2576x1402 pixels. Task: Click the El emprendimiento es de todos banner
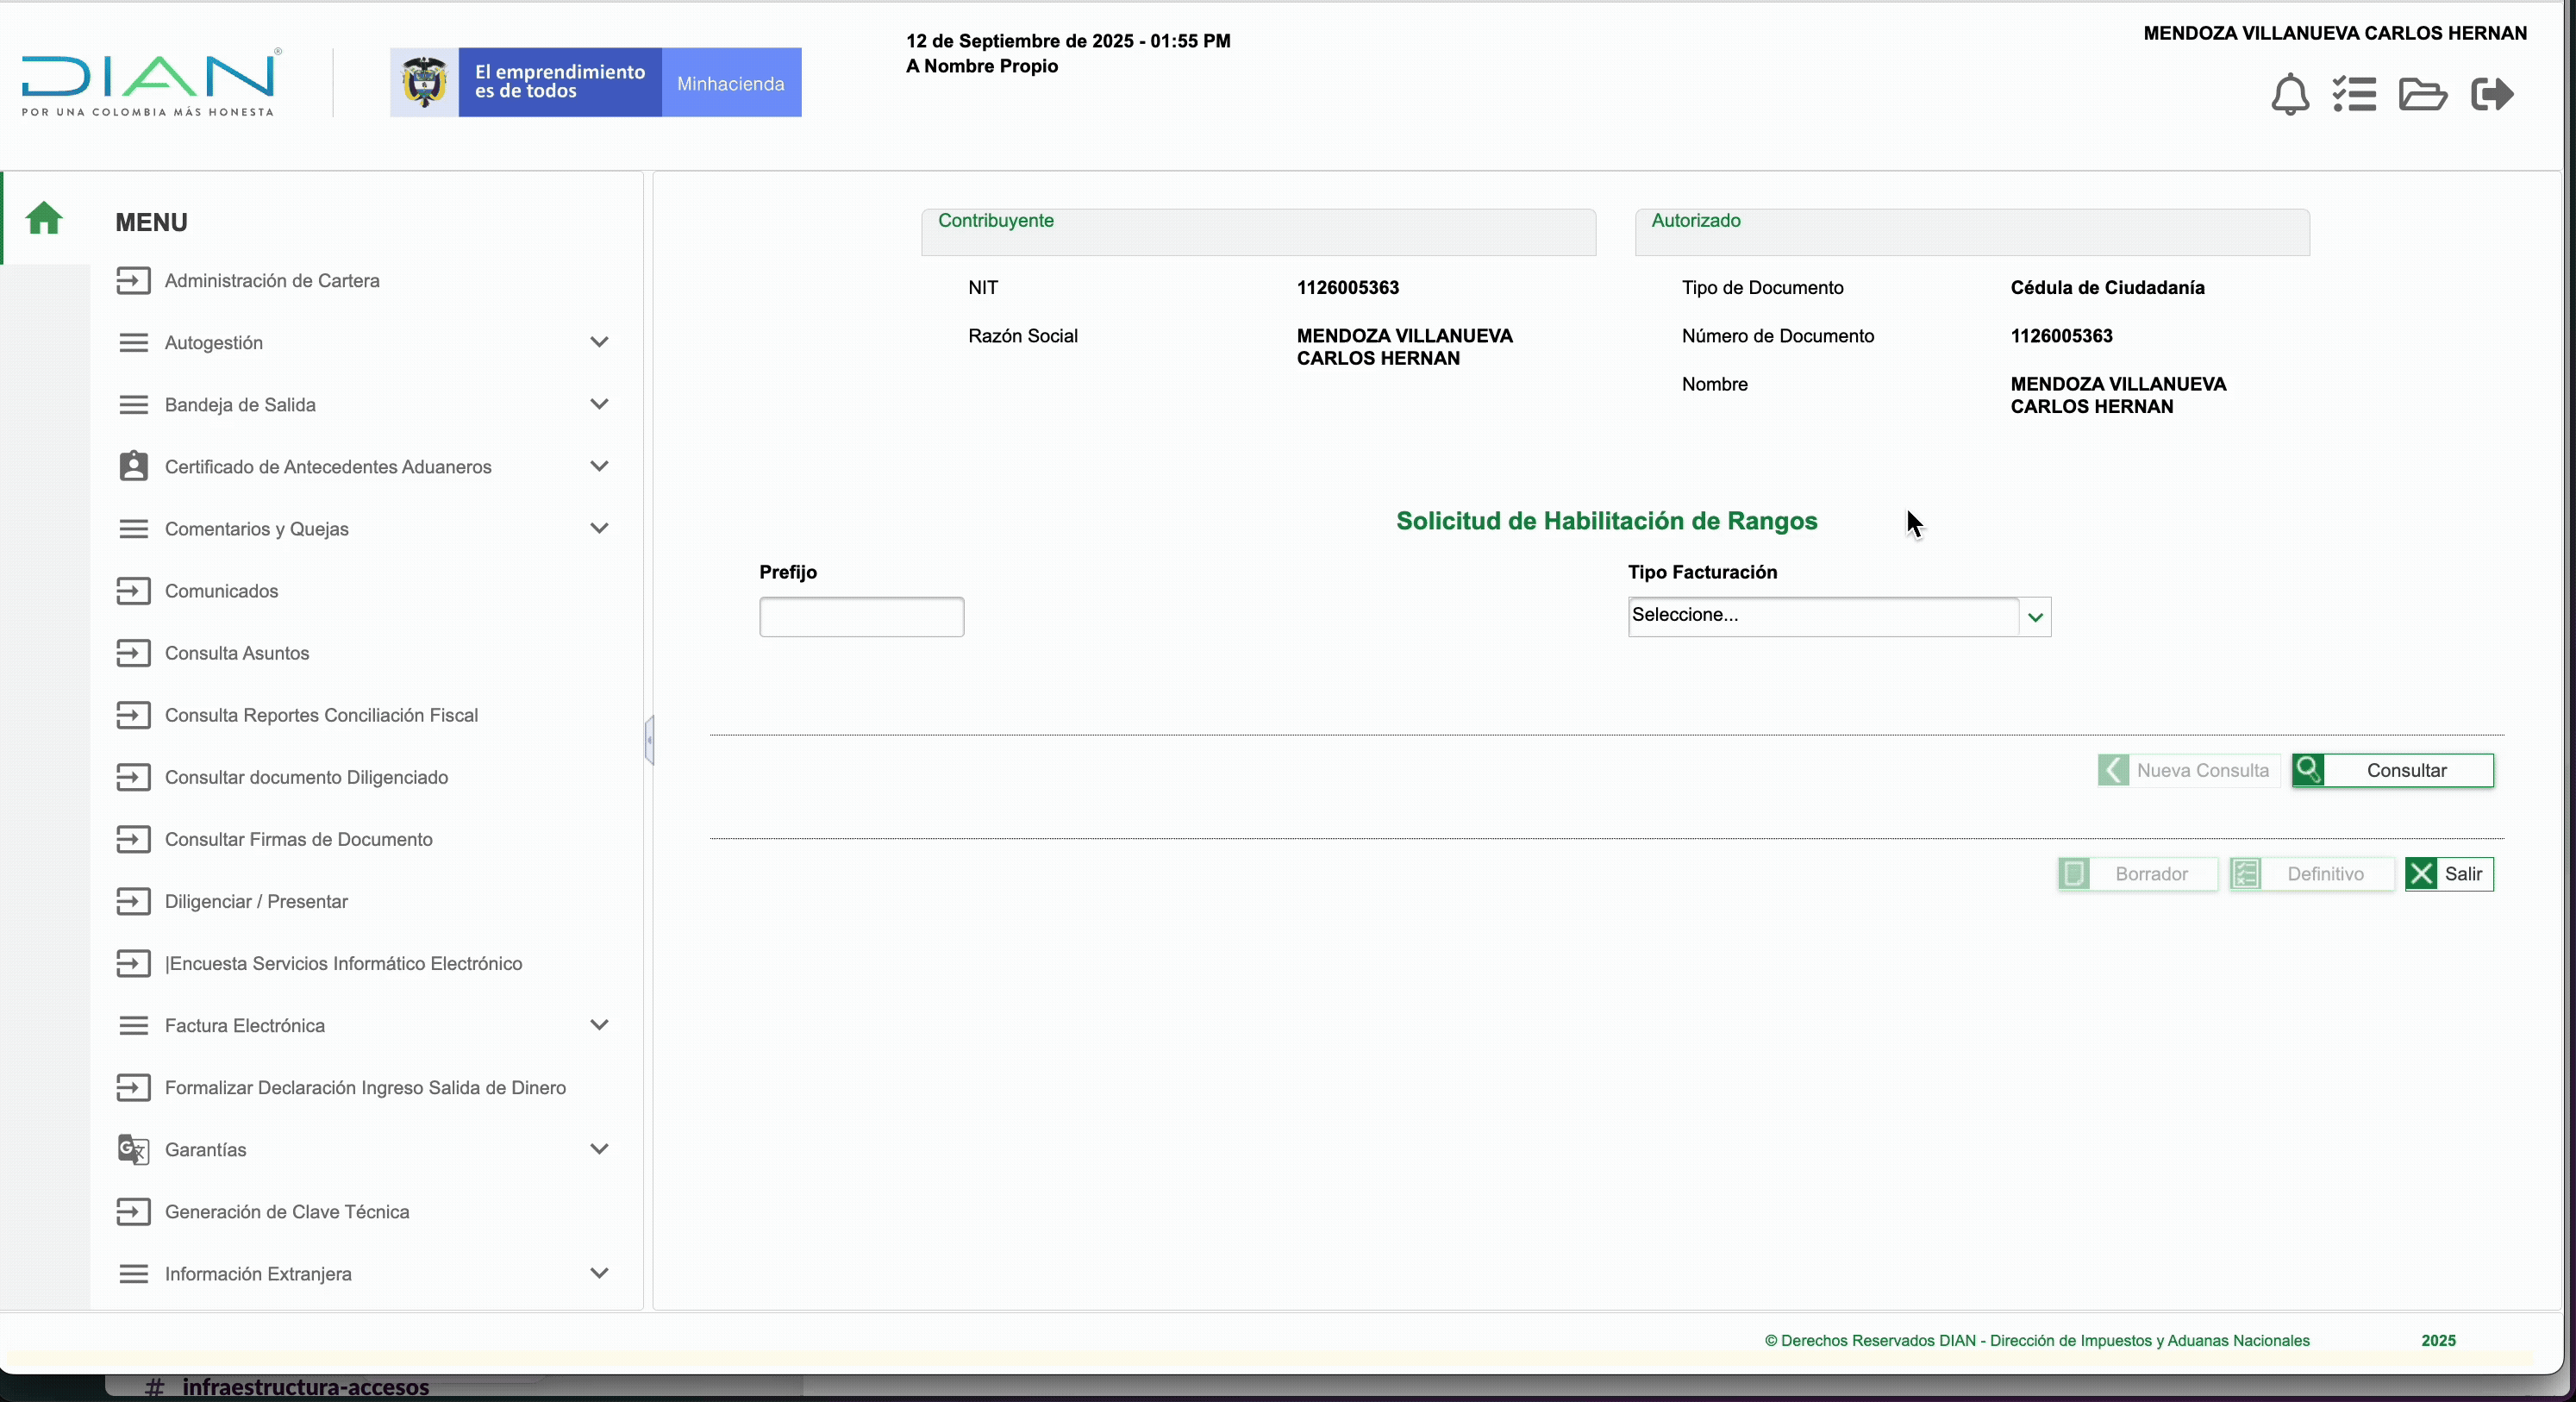560,82
